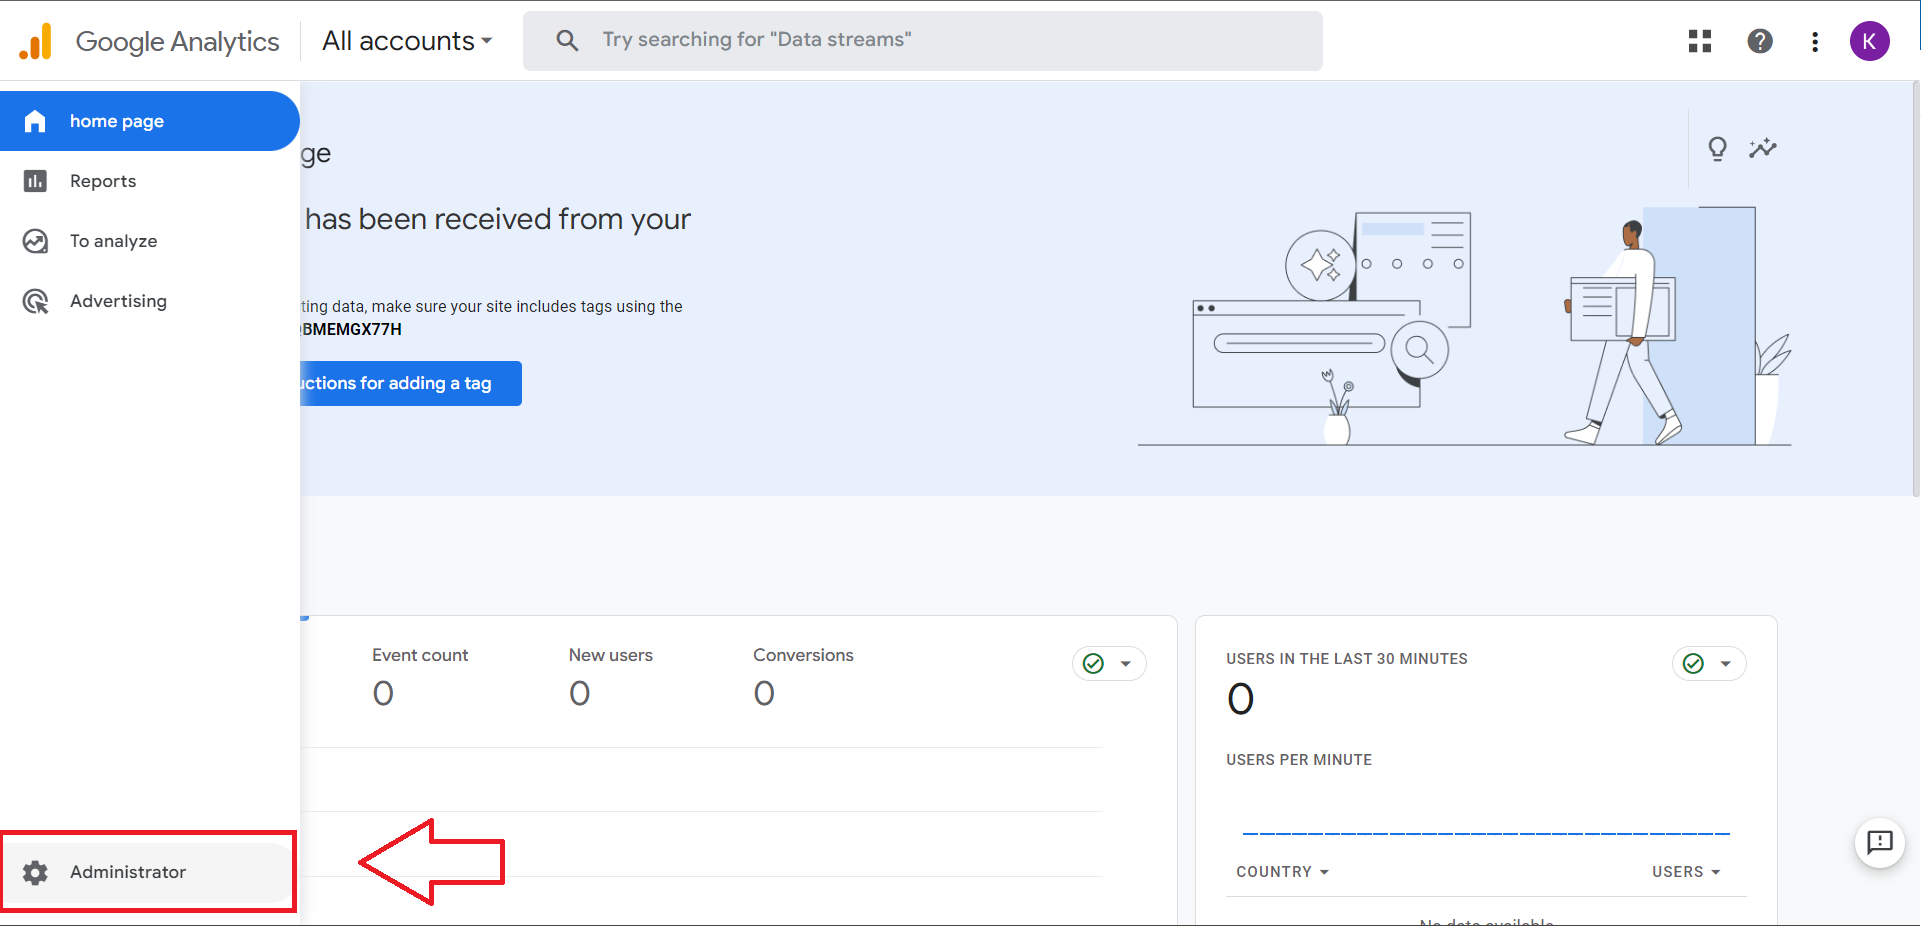Open the K account avatar
Viewport: 1921px width, 926px height.
coord(1871,41)
